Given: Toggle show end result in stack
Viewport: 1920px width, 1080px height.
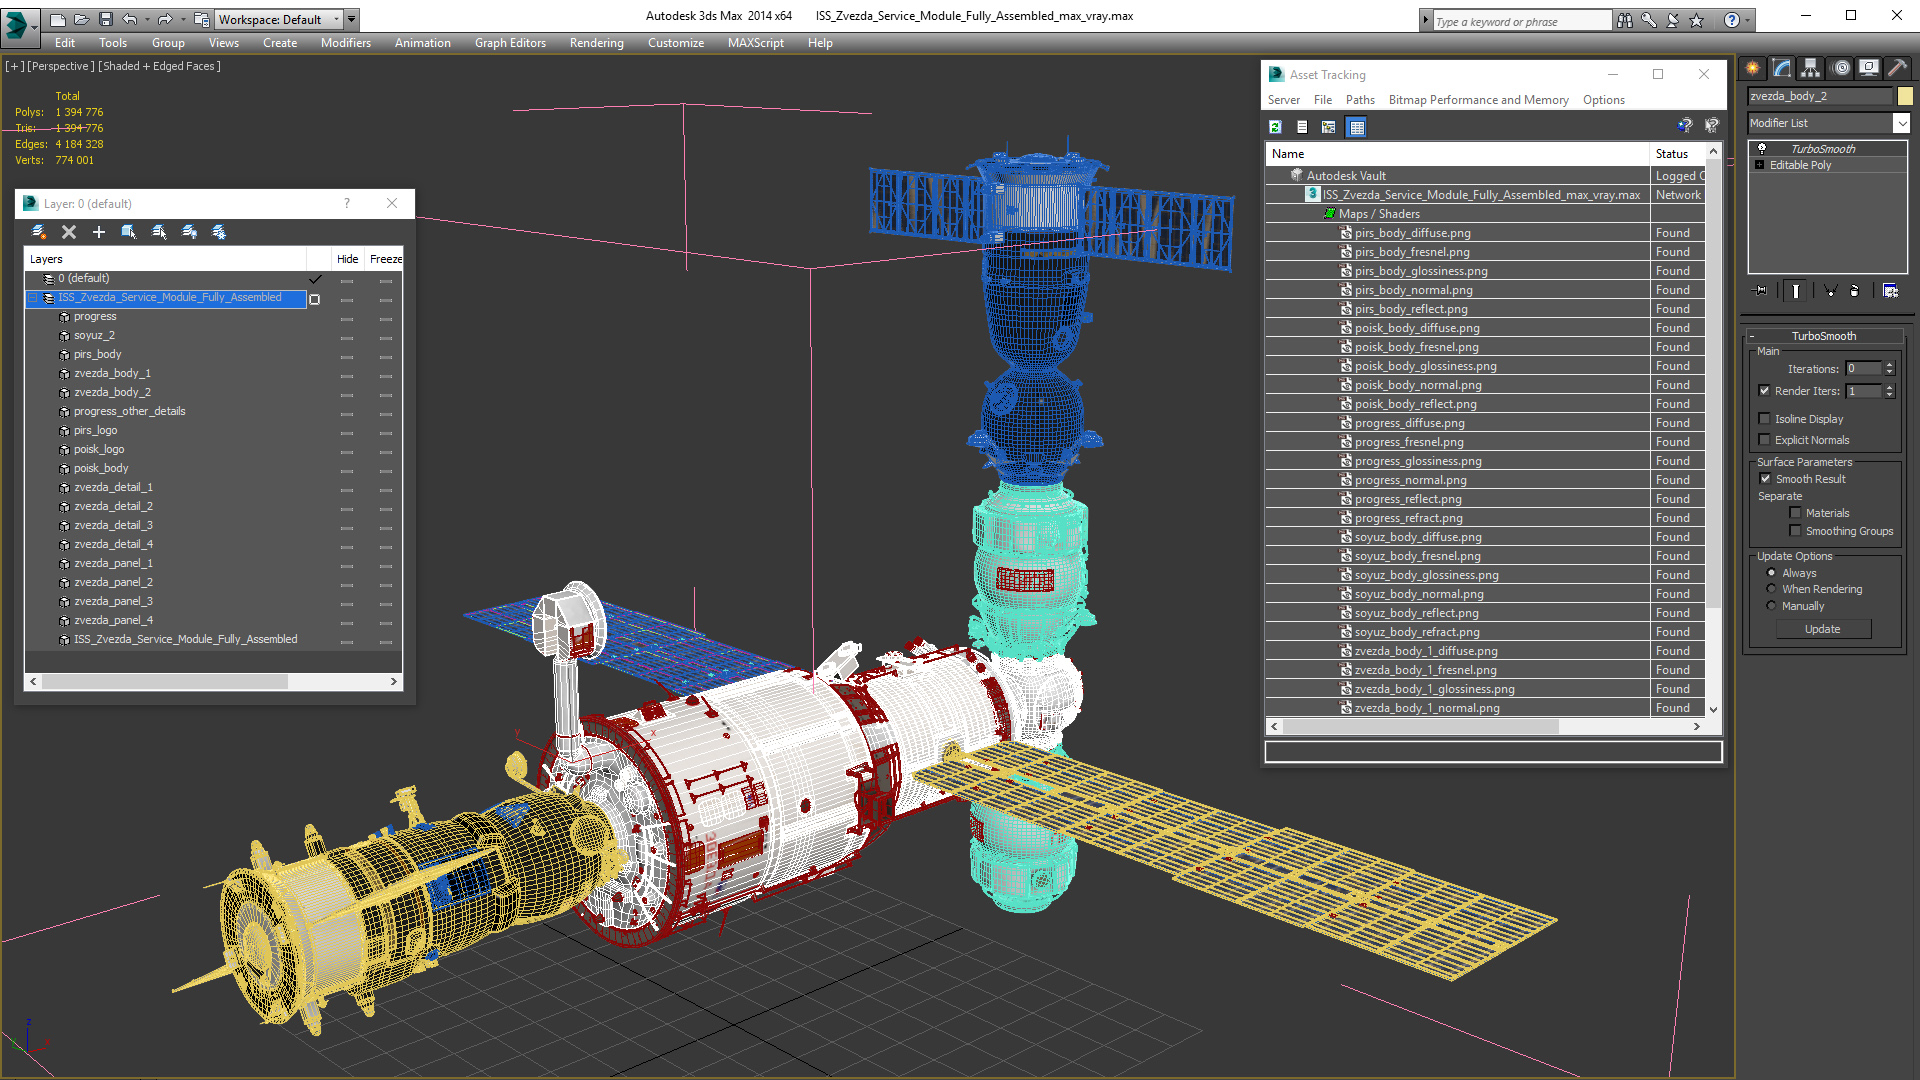Looking at the screenshot, I should click(1796, 291).
